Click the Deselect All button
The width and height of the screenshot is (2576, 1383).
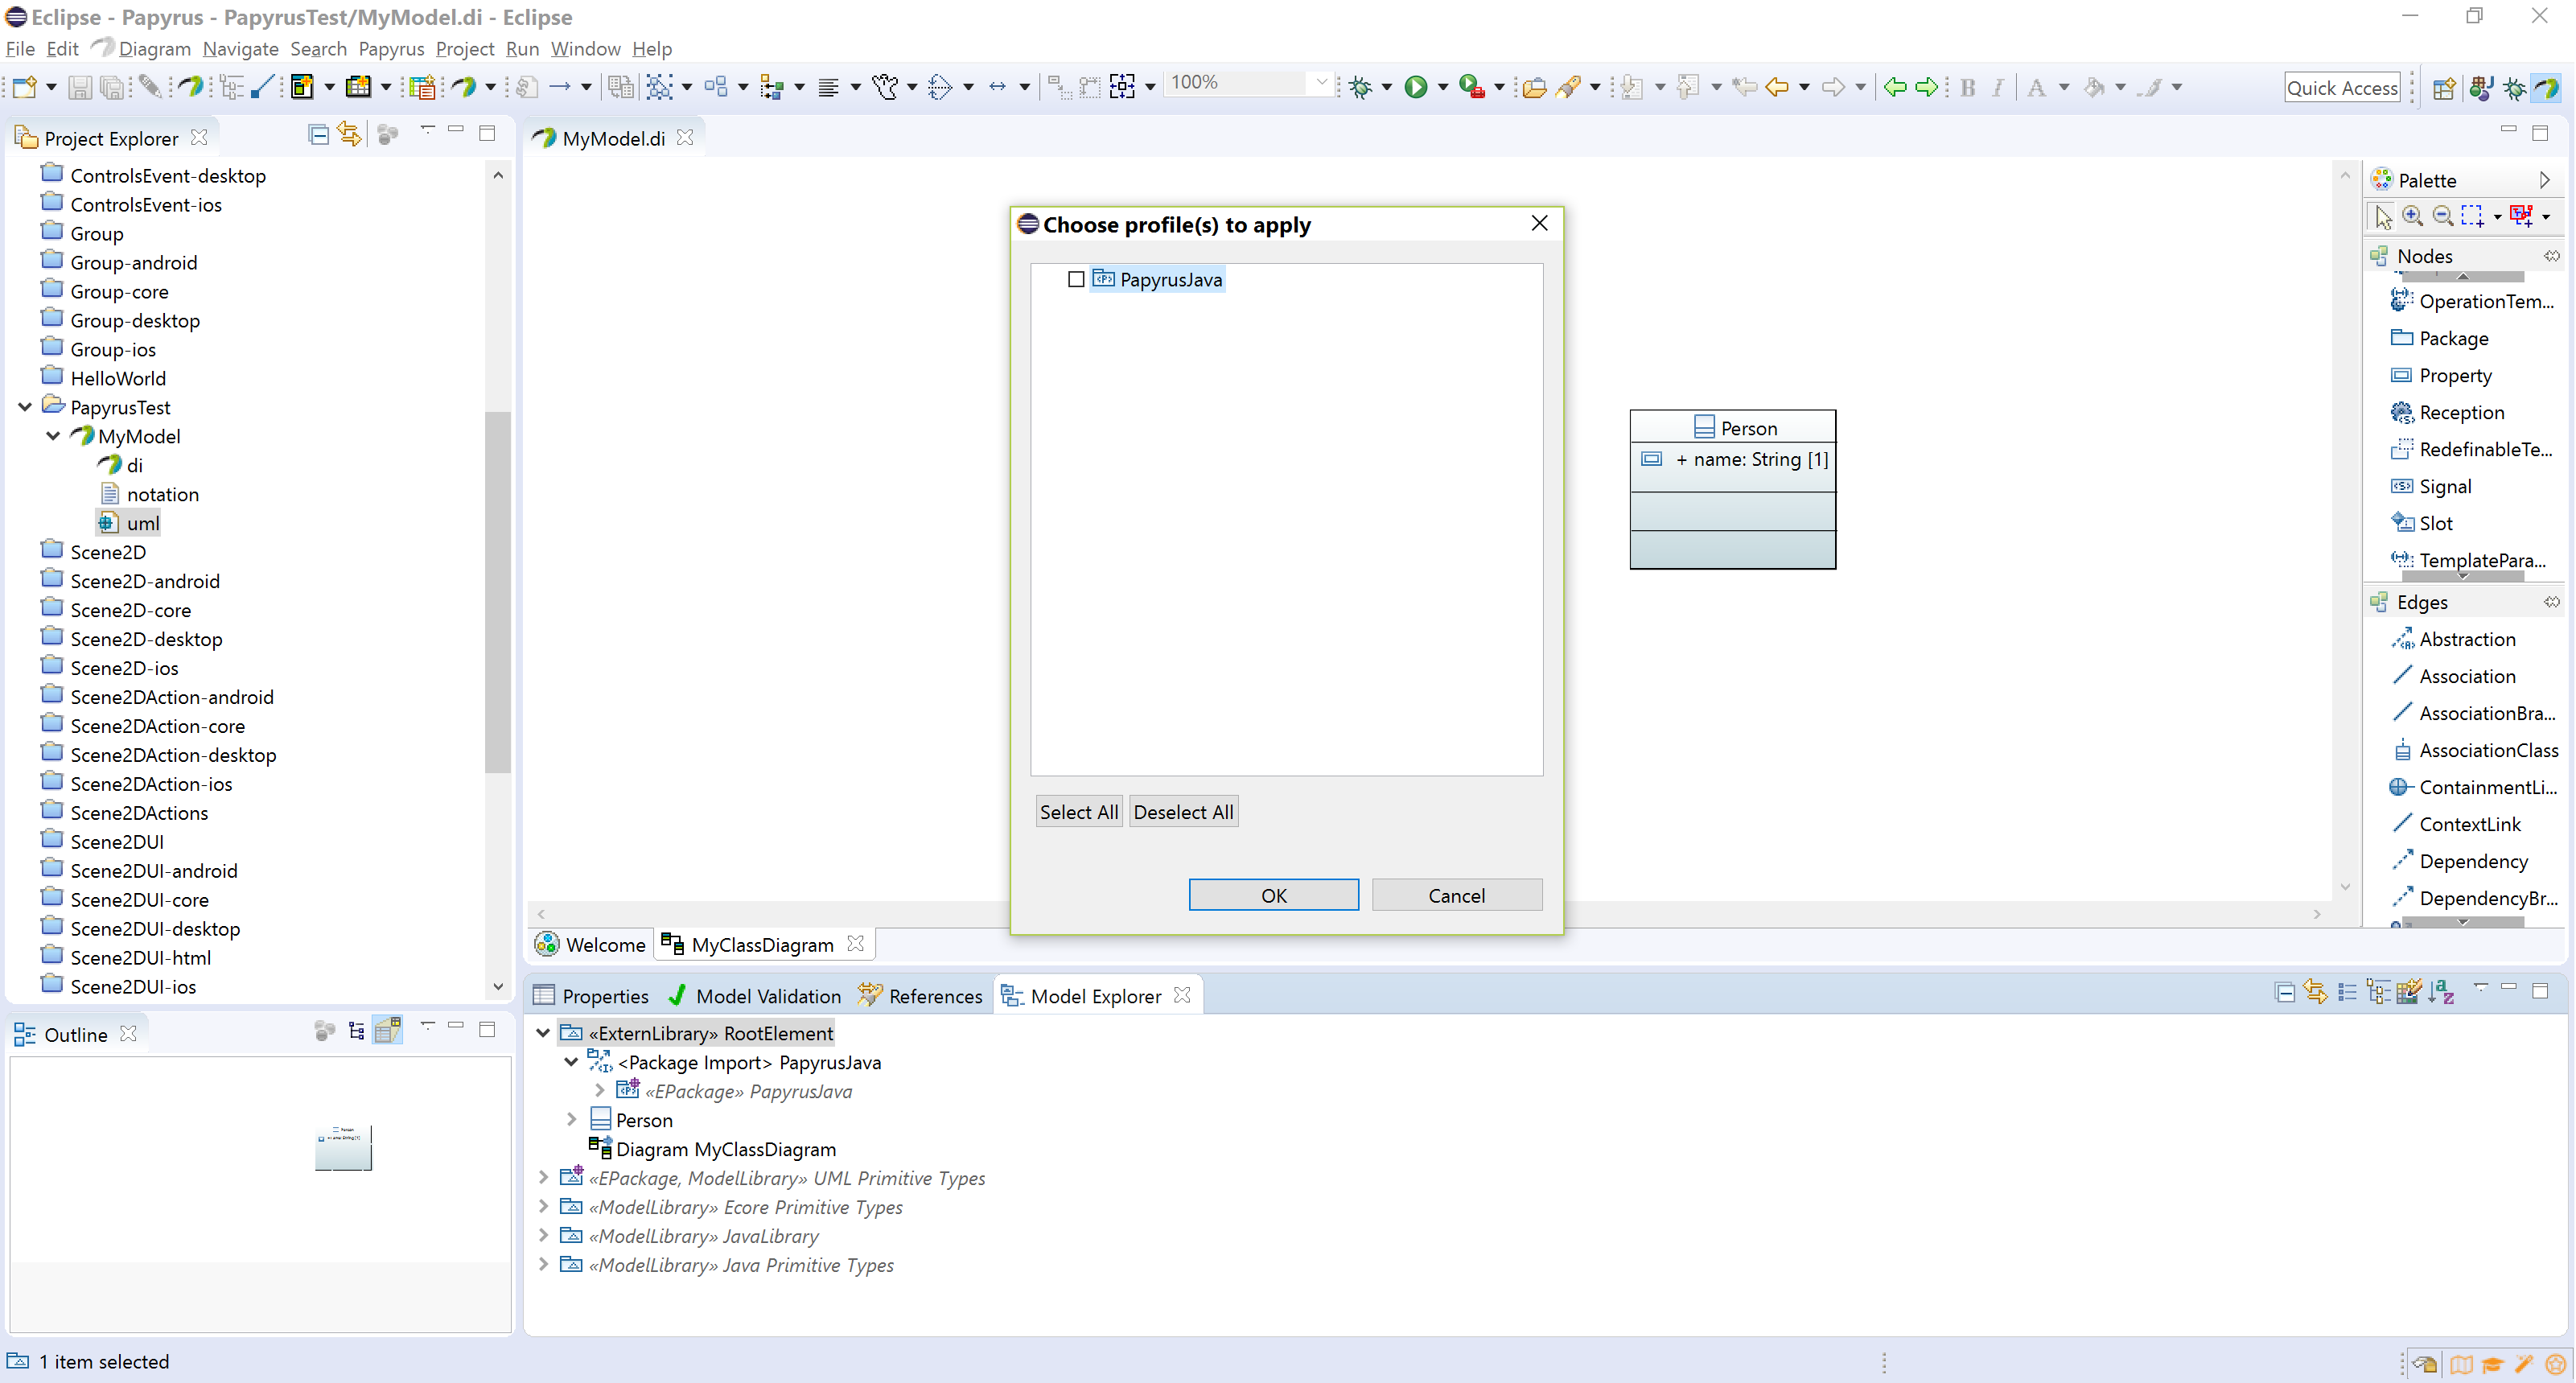1183,812
